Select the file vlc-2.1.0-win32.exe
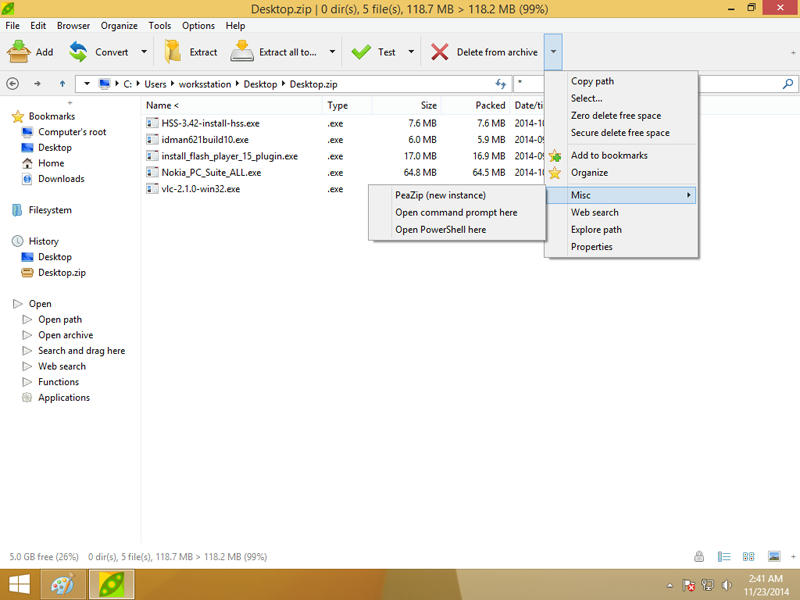The height and width of the screenshot is (600, 800). [x=201, y=189]
